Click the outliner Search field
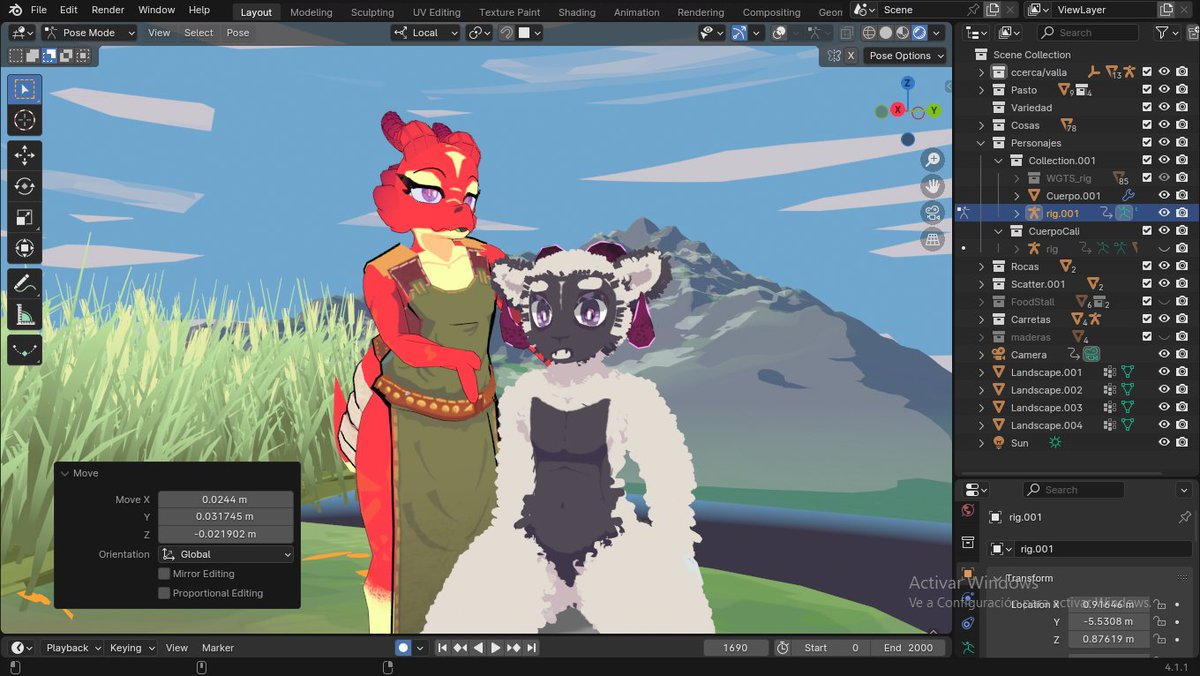Screen dimensions: 1200x676 (x=1090, y=33)
